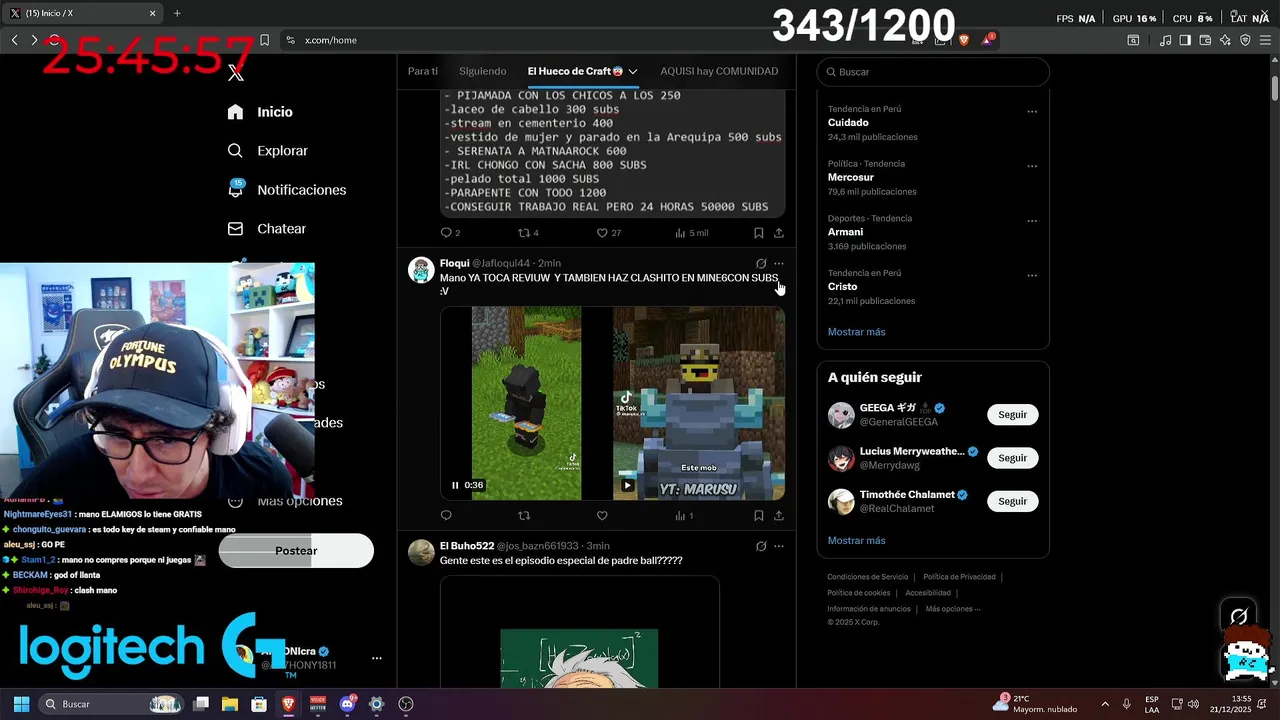Expand El Hueco de Craft tab chevron

633,72
